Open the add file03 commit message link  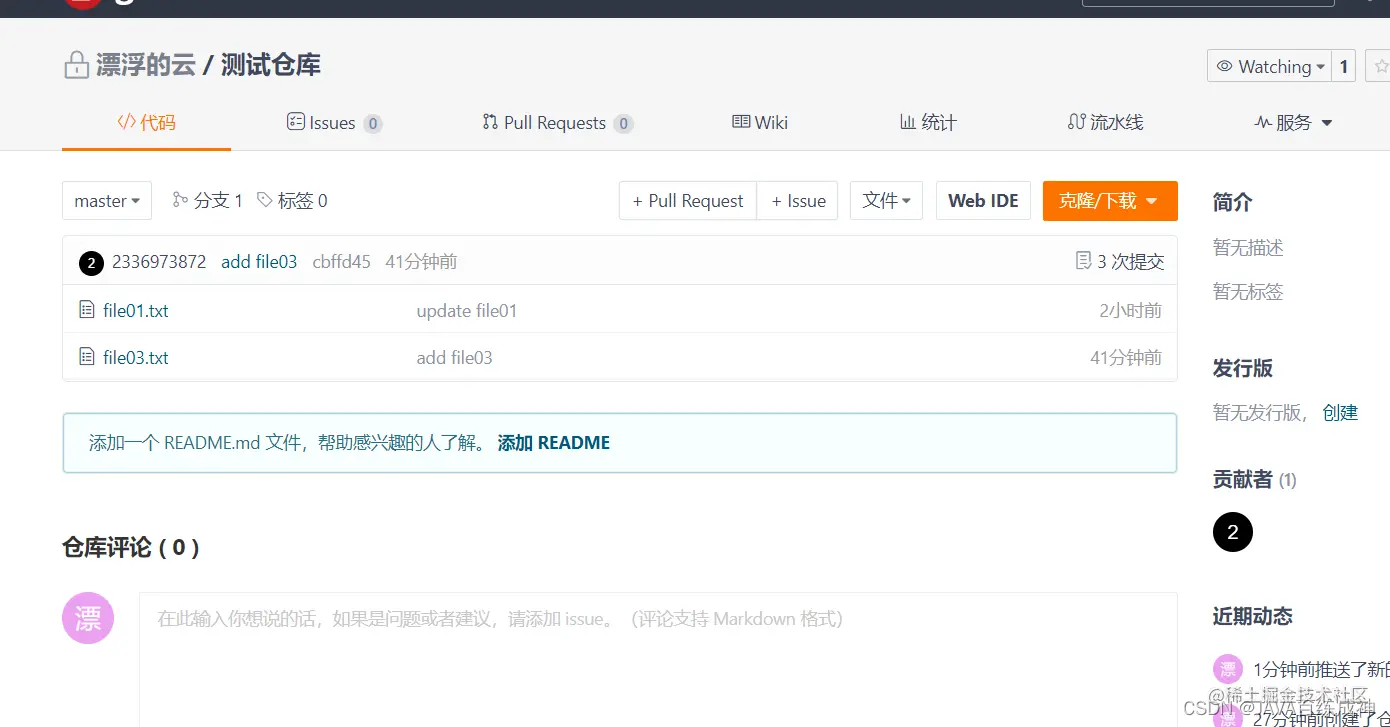pyautogui.click(x=259, y=262)
